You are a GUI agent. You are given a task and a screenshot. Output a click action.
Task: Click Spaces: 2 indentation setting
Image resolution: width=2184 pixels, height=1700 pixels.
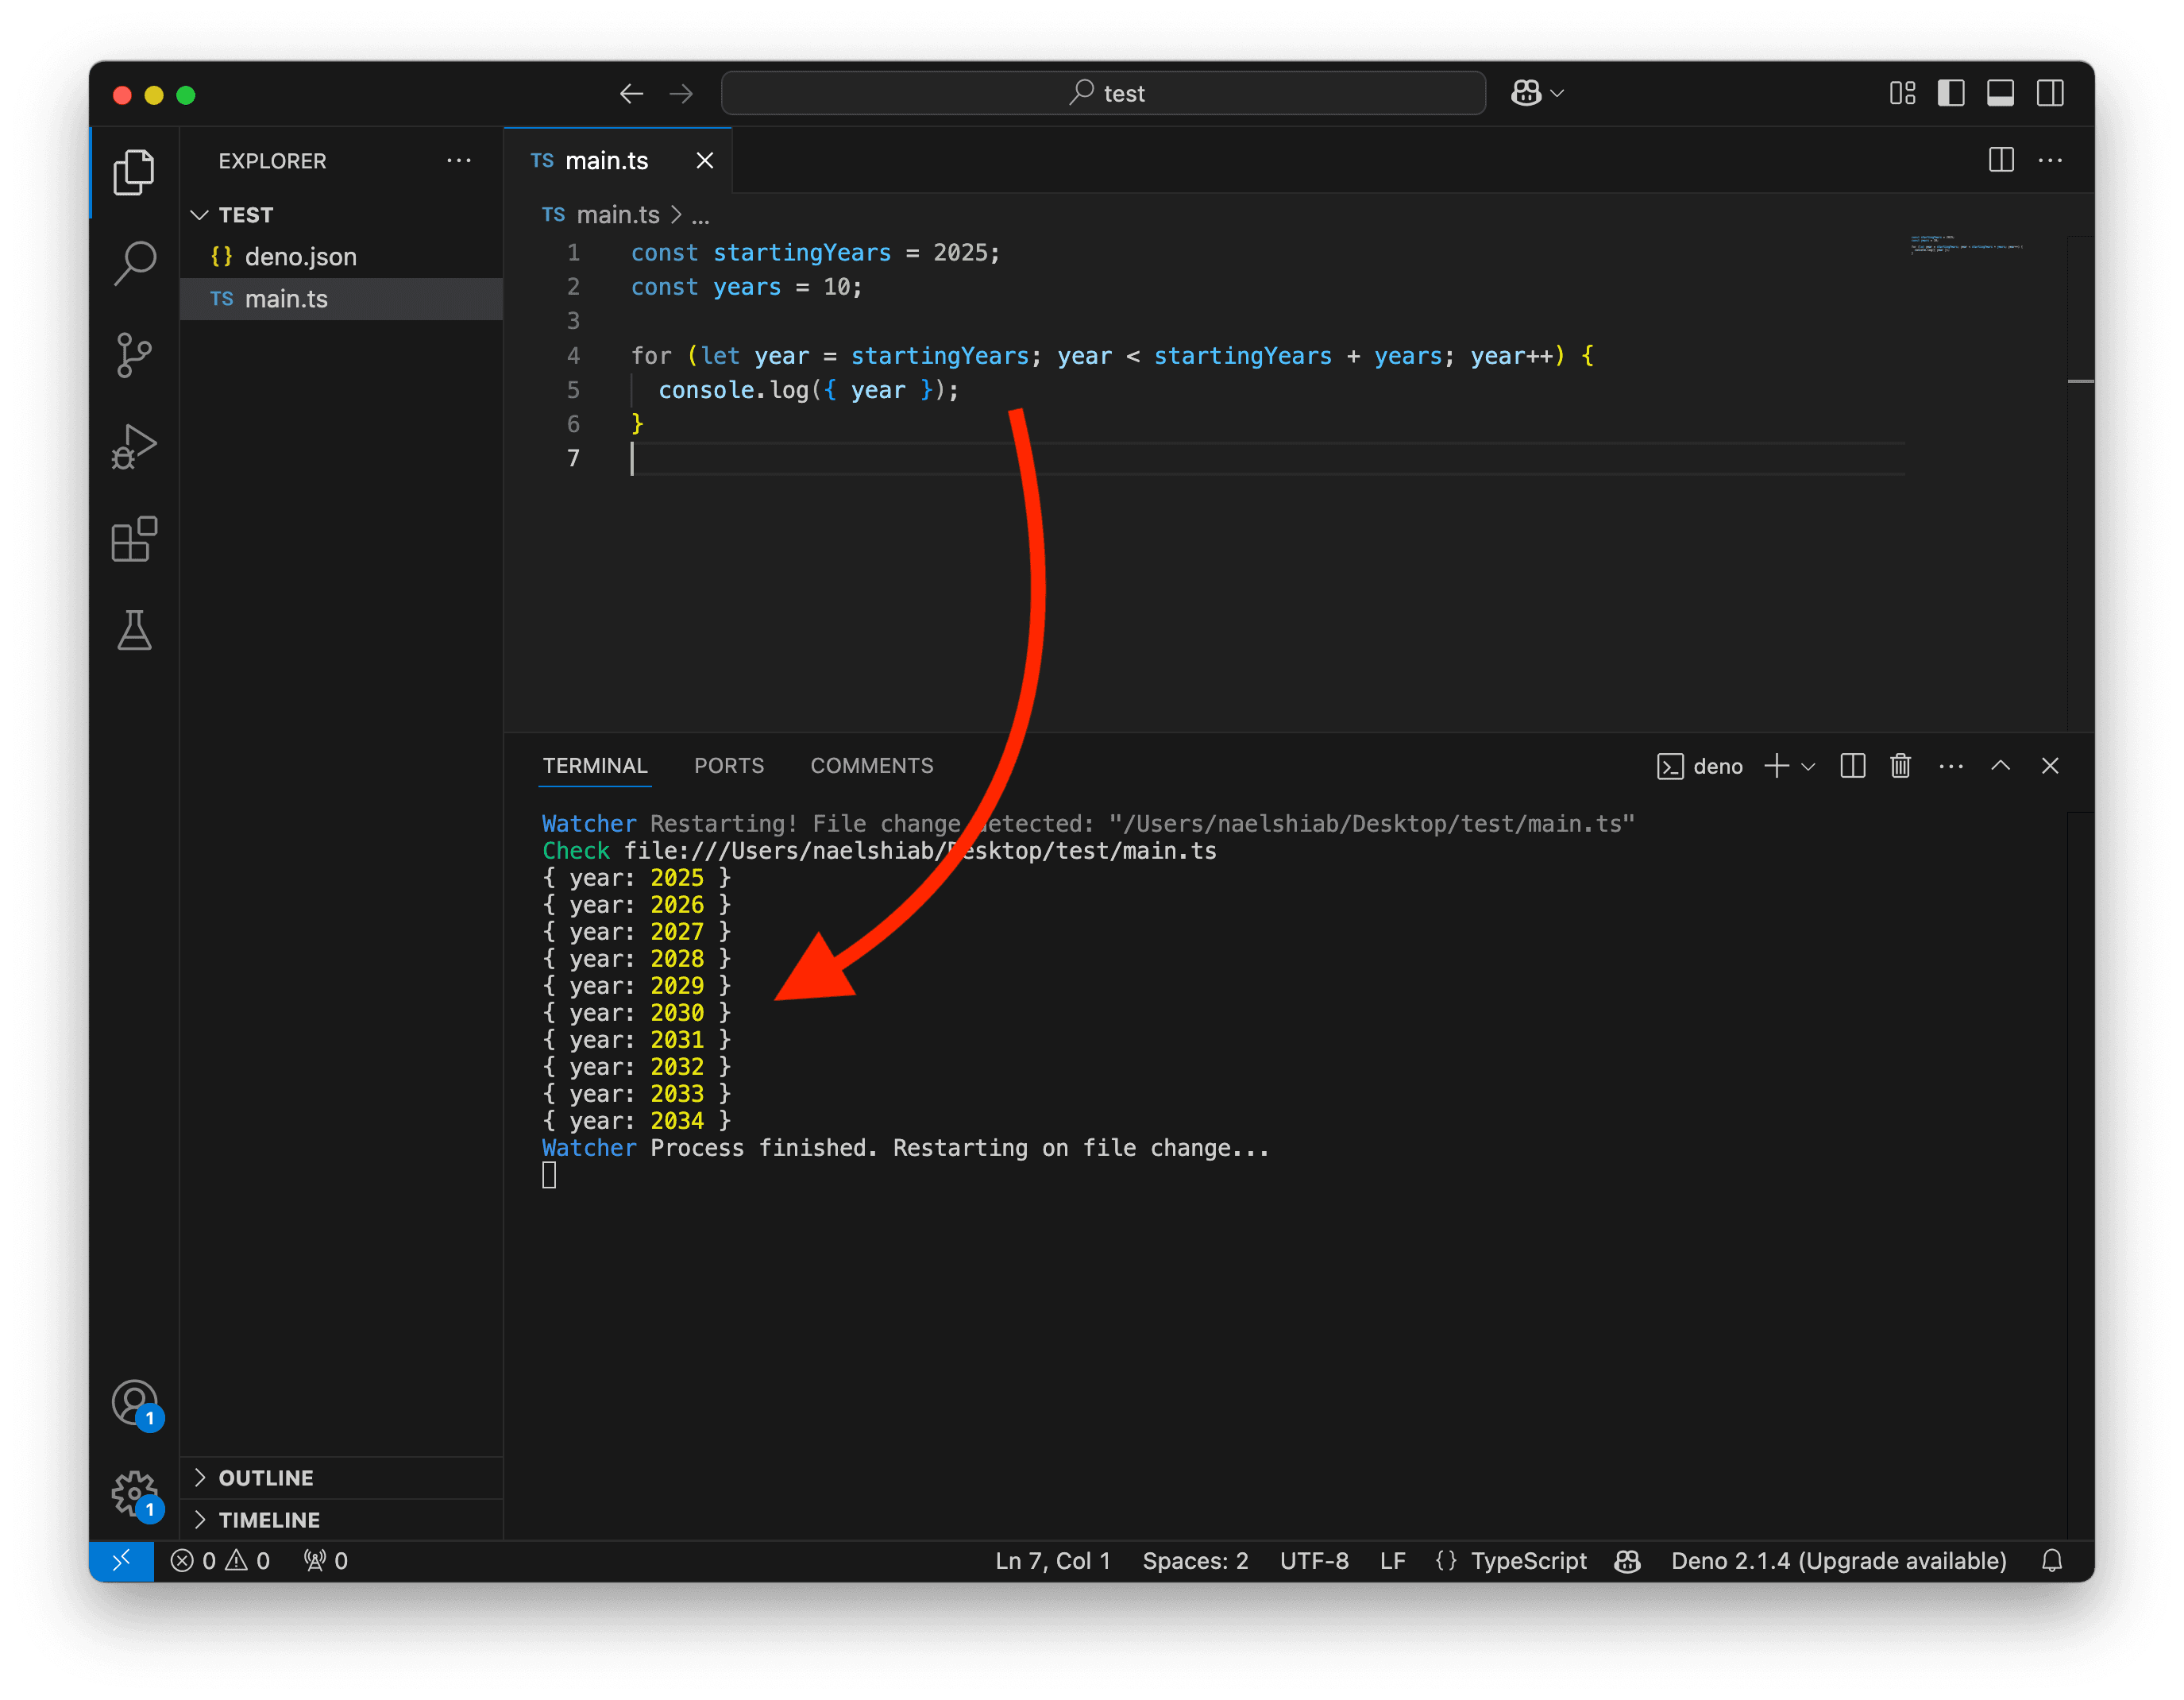pyautogui.click(x=1195, y=1560)
